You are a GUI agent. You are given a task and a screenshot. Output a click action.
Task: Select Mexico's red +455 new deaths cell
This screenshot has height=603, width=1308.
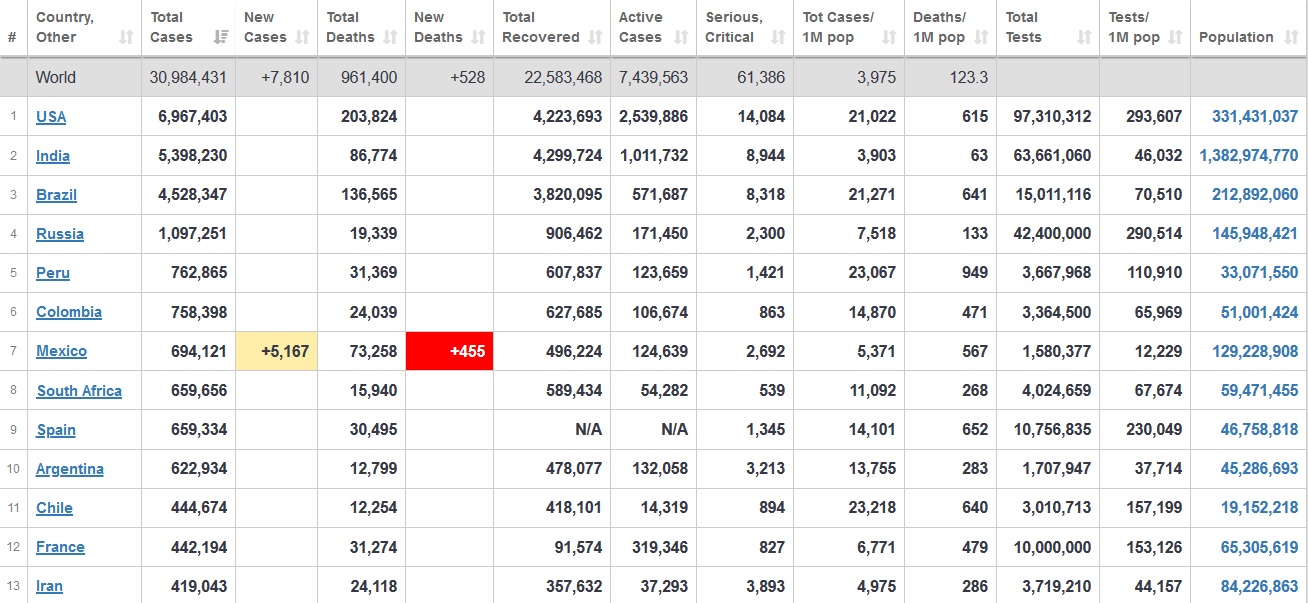point(449,351)
